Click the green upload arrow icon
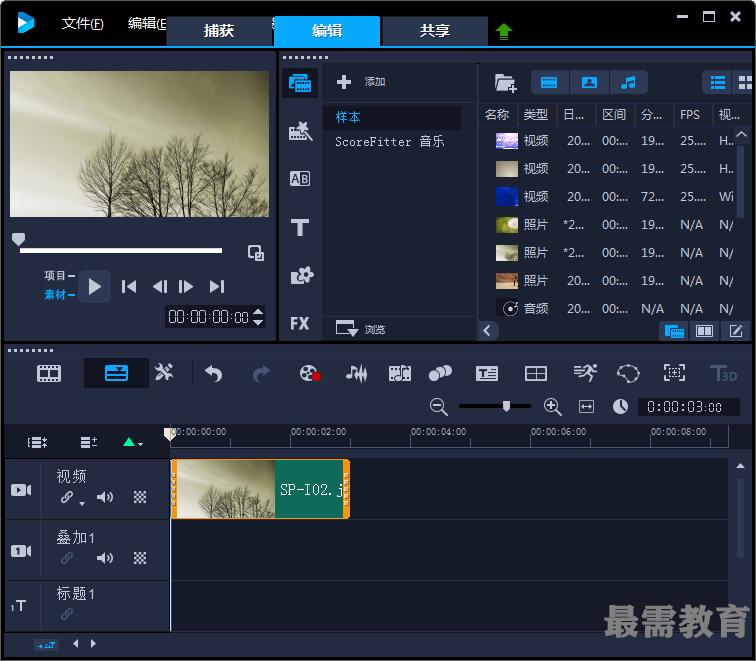This screenshot has height=661, width=756. point(504,31)
